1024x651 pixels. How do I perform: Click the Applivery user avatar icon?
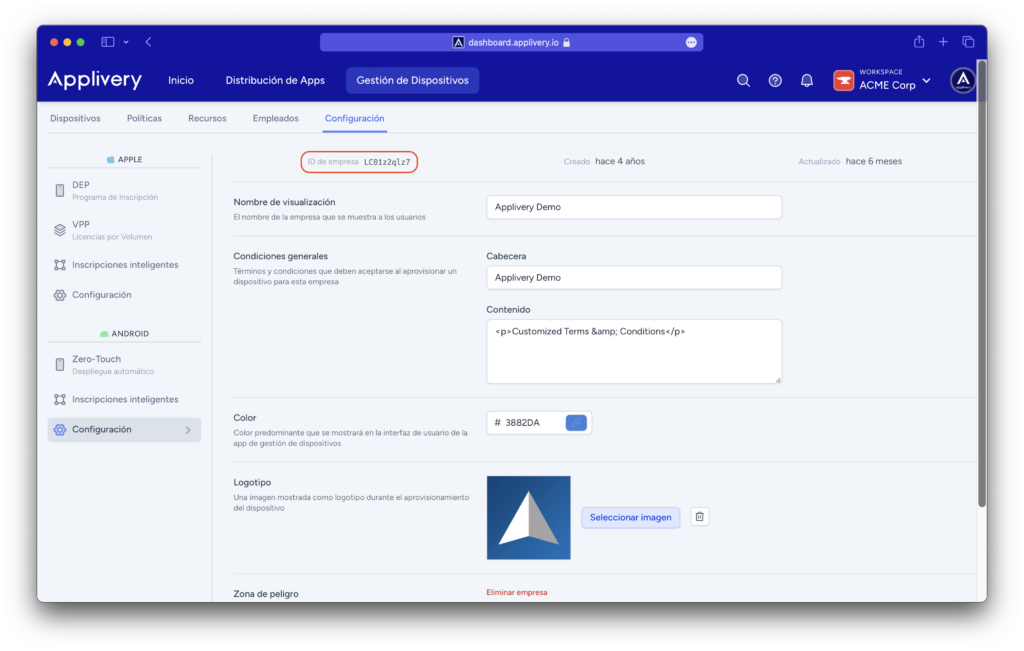click(962, 81)
